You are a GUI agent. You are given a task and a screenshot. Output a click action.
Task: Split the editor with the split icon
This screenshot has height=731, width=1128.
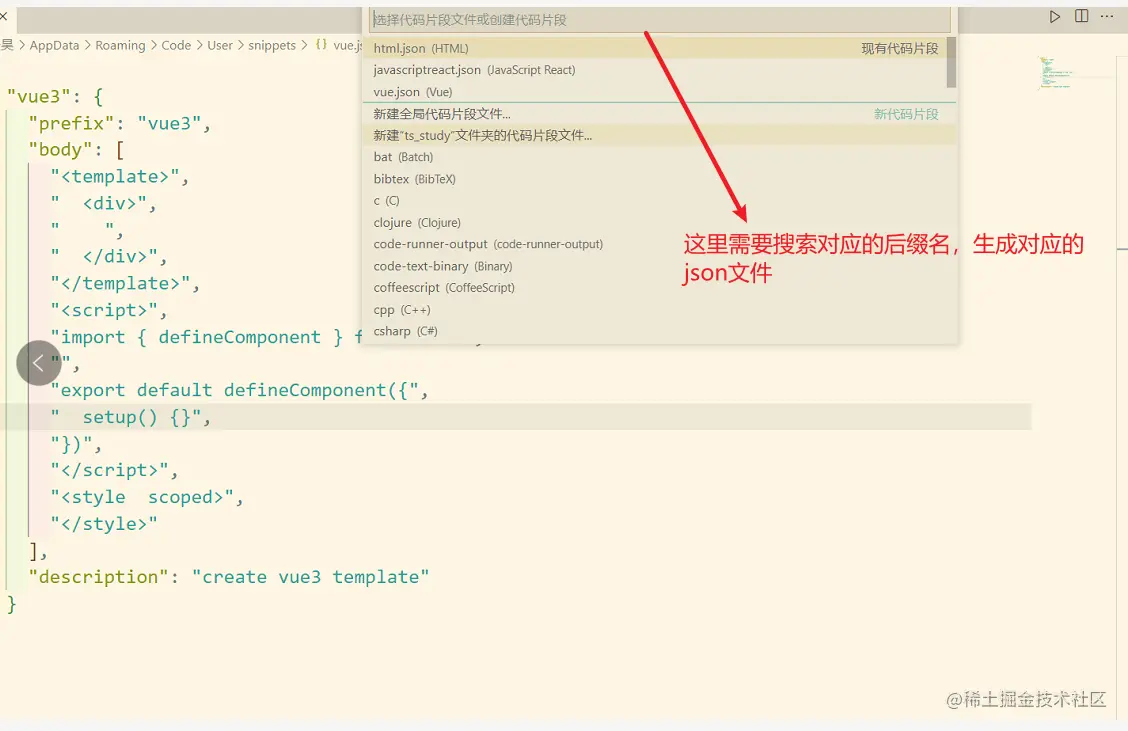click(x=1081, y=16)
